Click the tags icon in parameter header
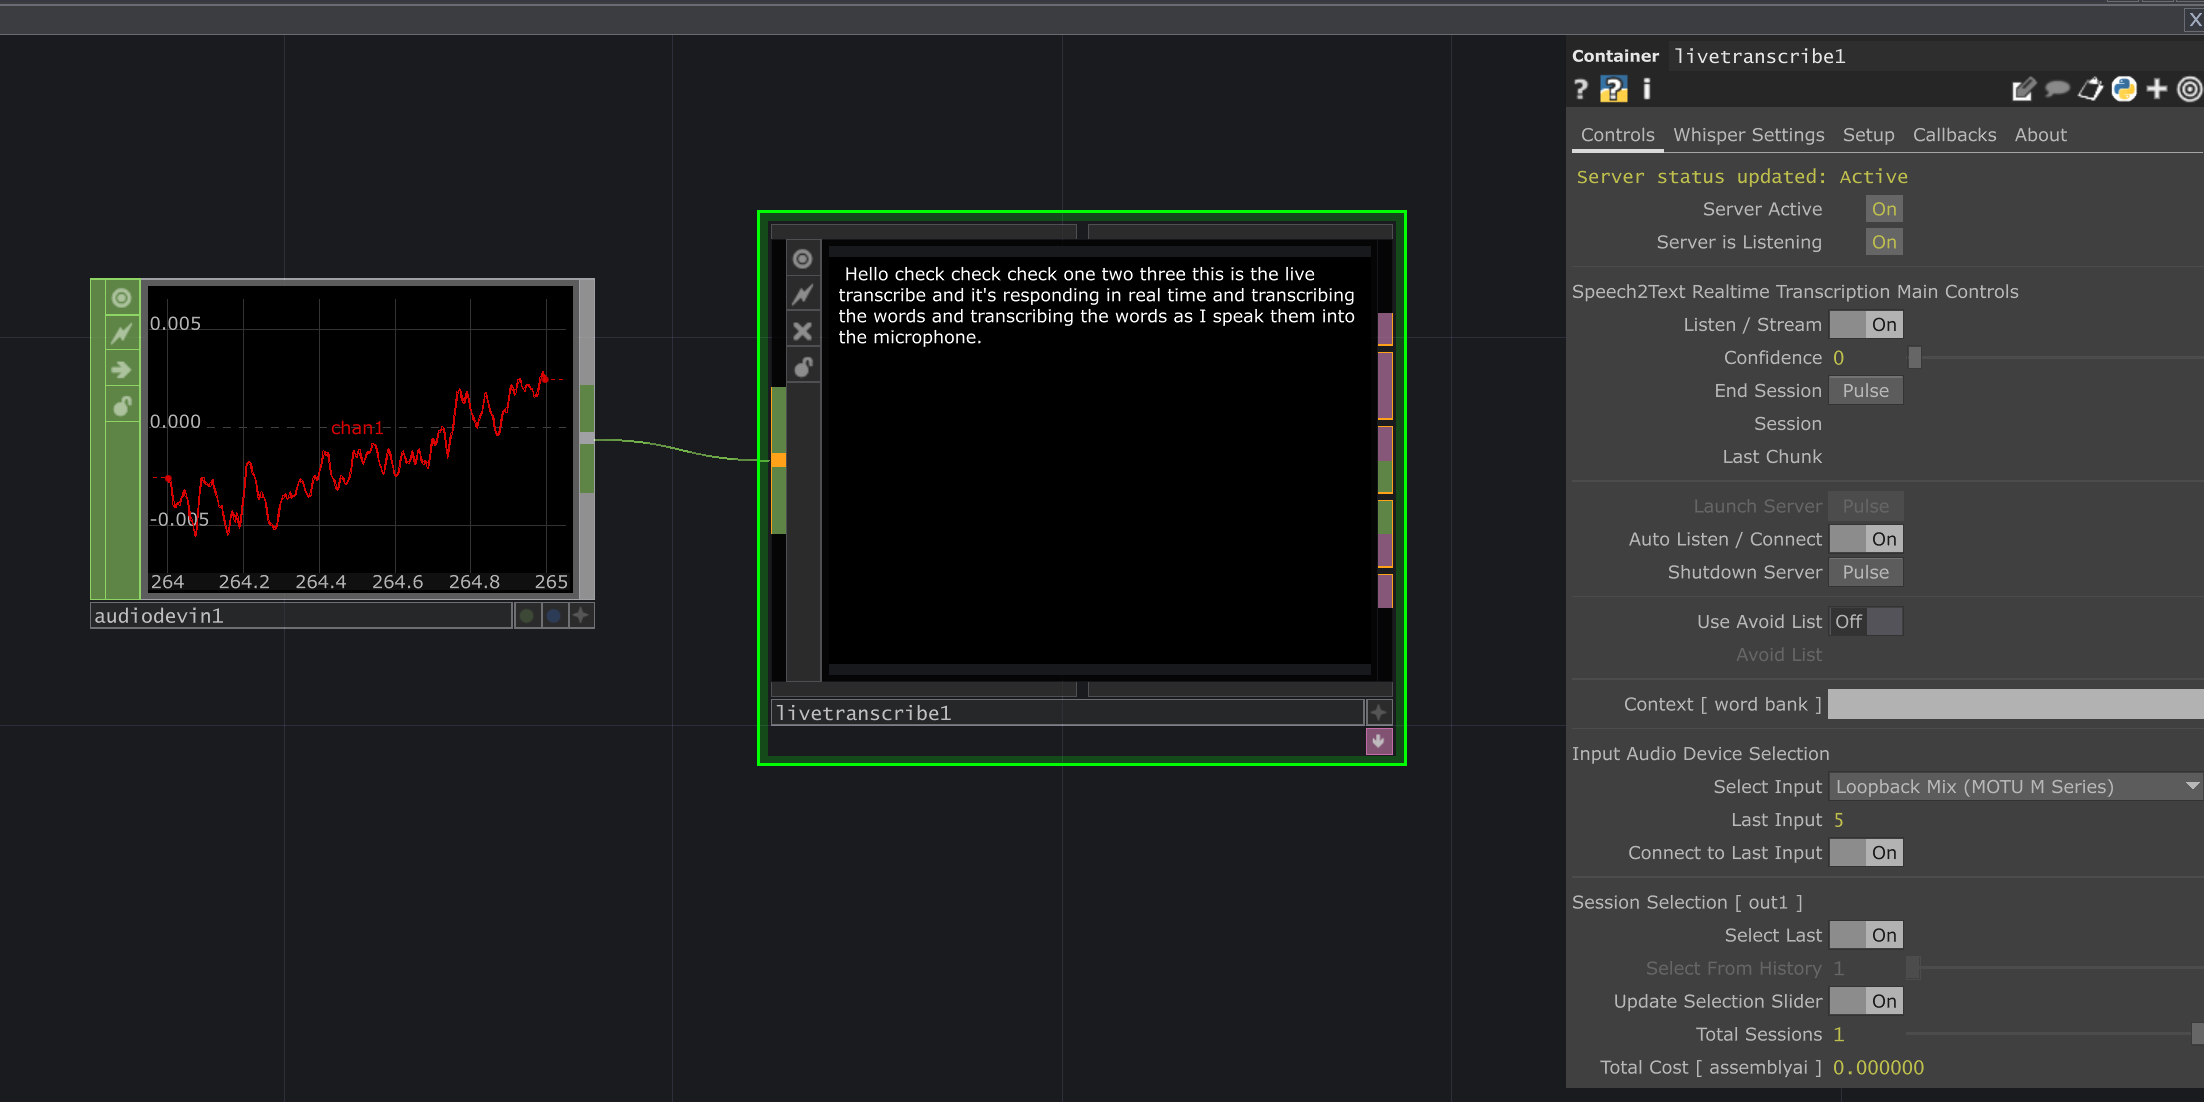 tap(2090, 90)
